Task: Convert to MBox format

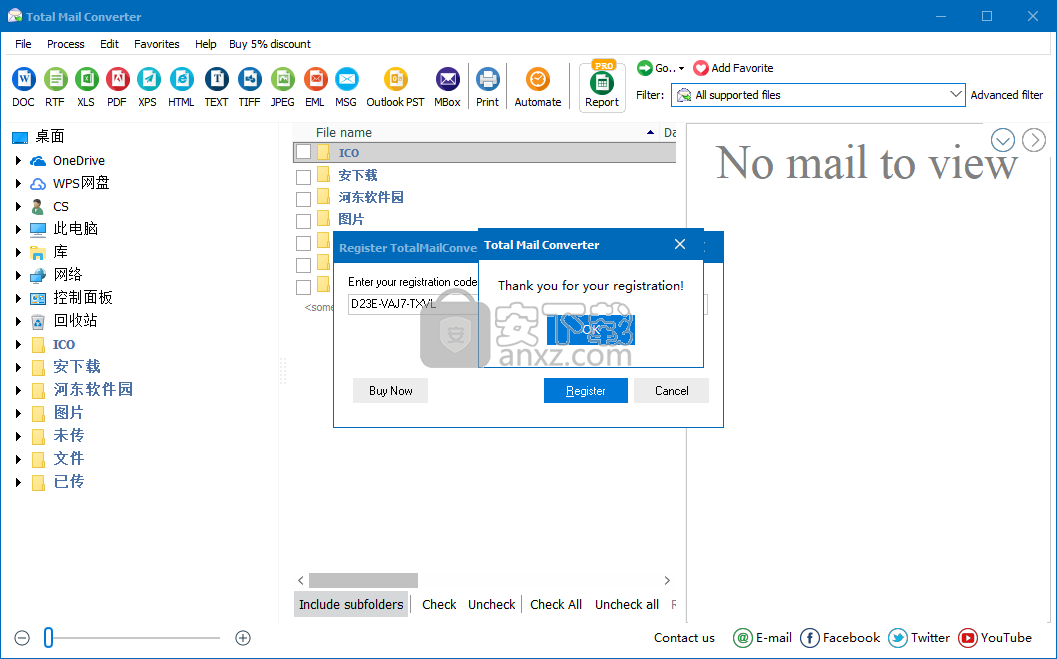Action: [x=448, y=80]
